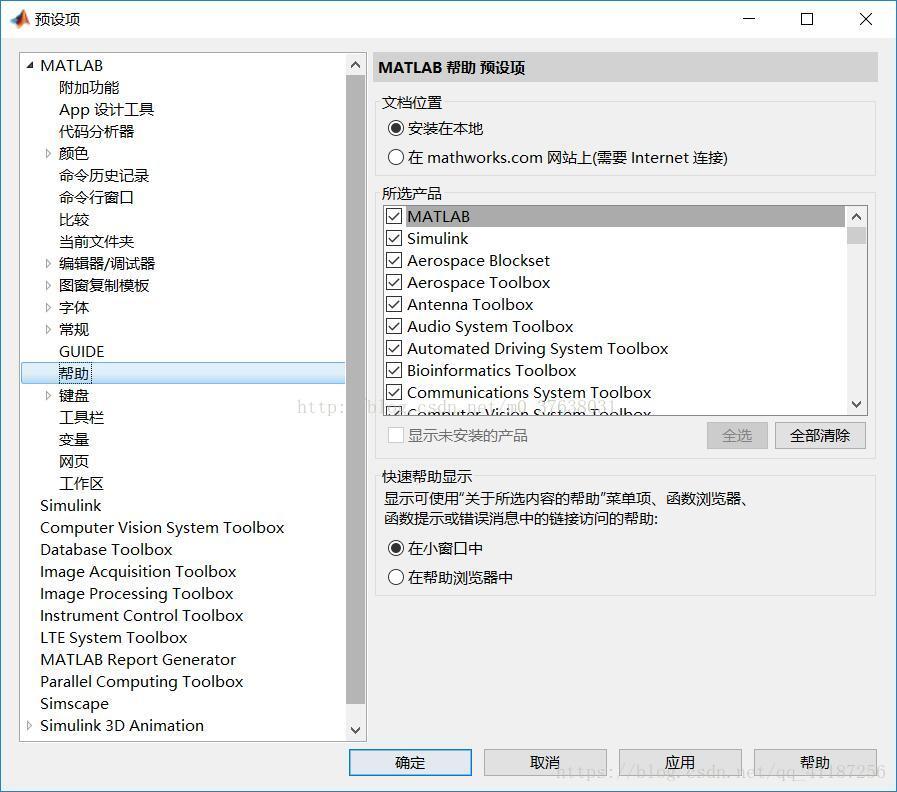Viewport: 897px width, 792px height.
Task: Maximize the 预设项 window
Action: click(x=807, y=19)
